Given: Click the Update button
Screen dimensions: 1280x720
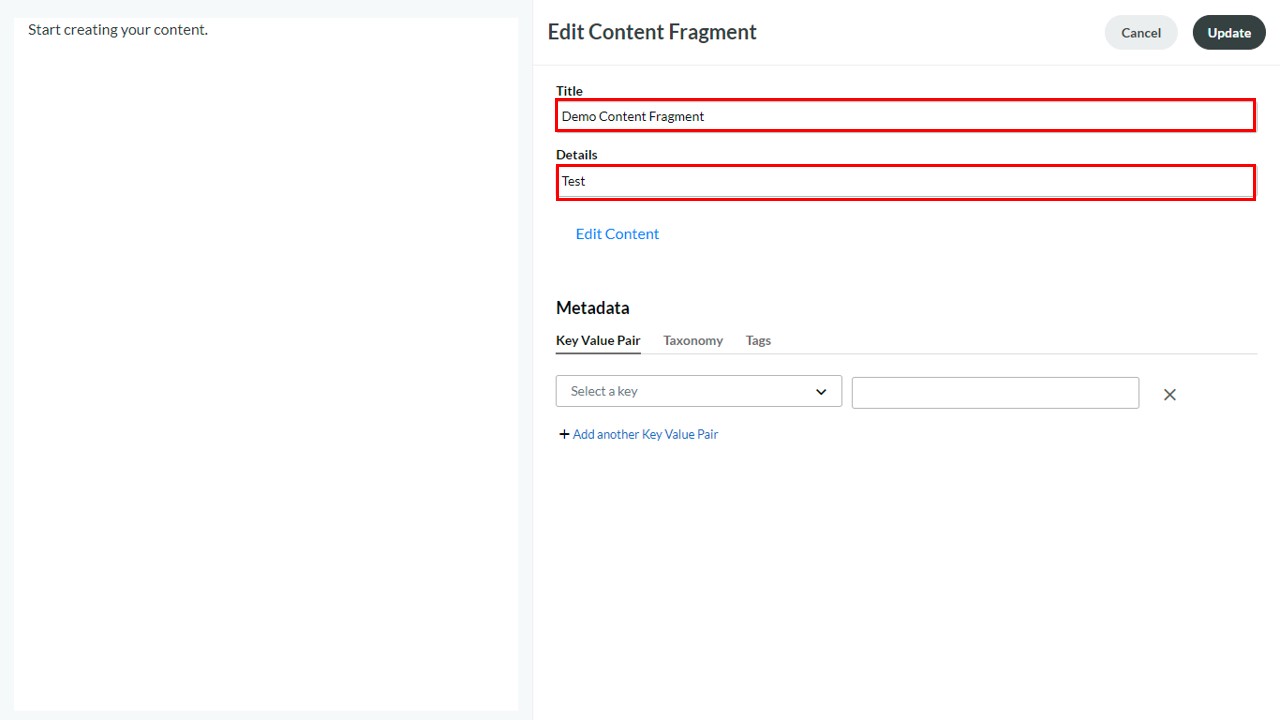Looking at the screenshot, I should (1229, 32).
